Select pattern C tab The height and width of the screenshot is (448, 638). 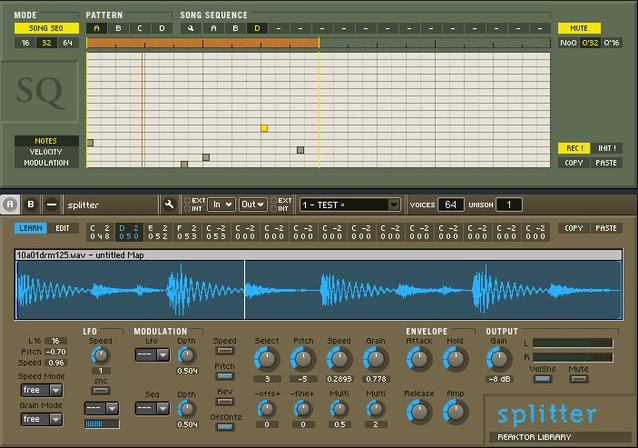tap(140, 28)
